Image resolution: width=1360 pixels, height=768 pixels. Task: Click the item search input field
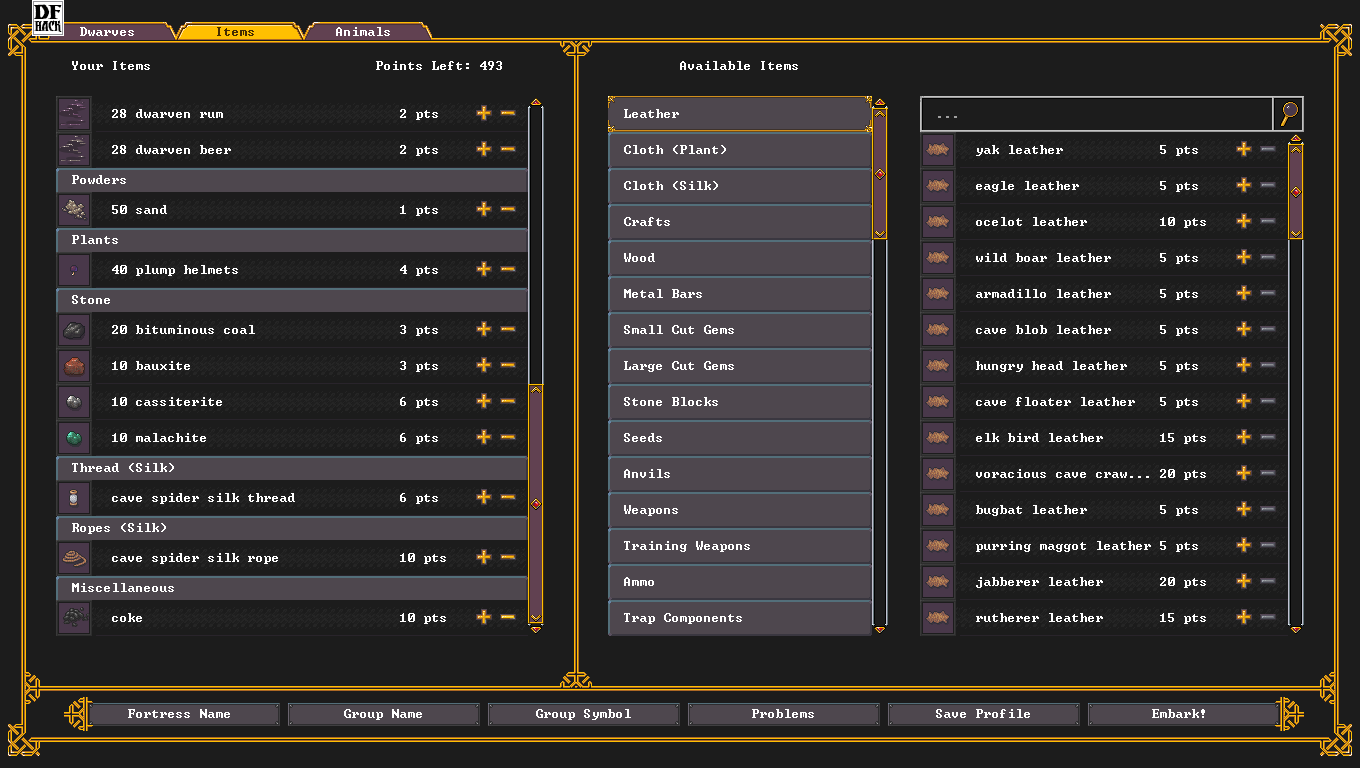[x=1096, y=114]
